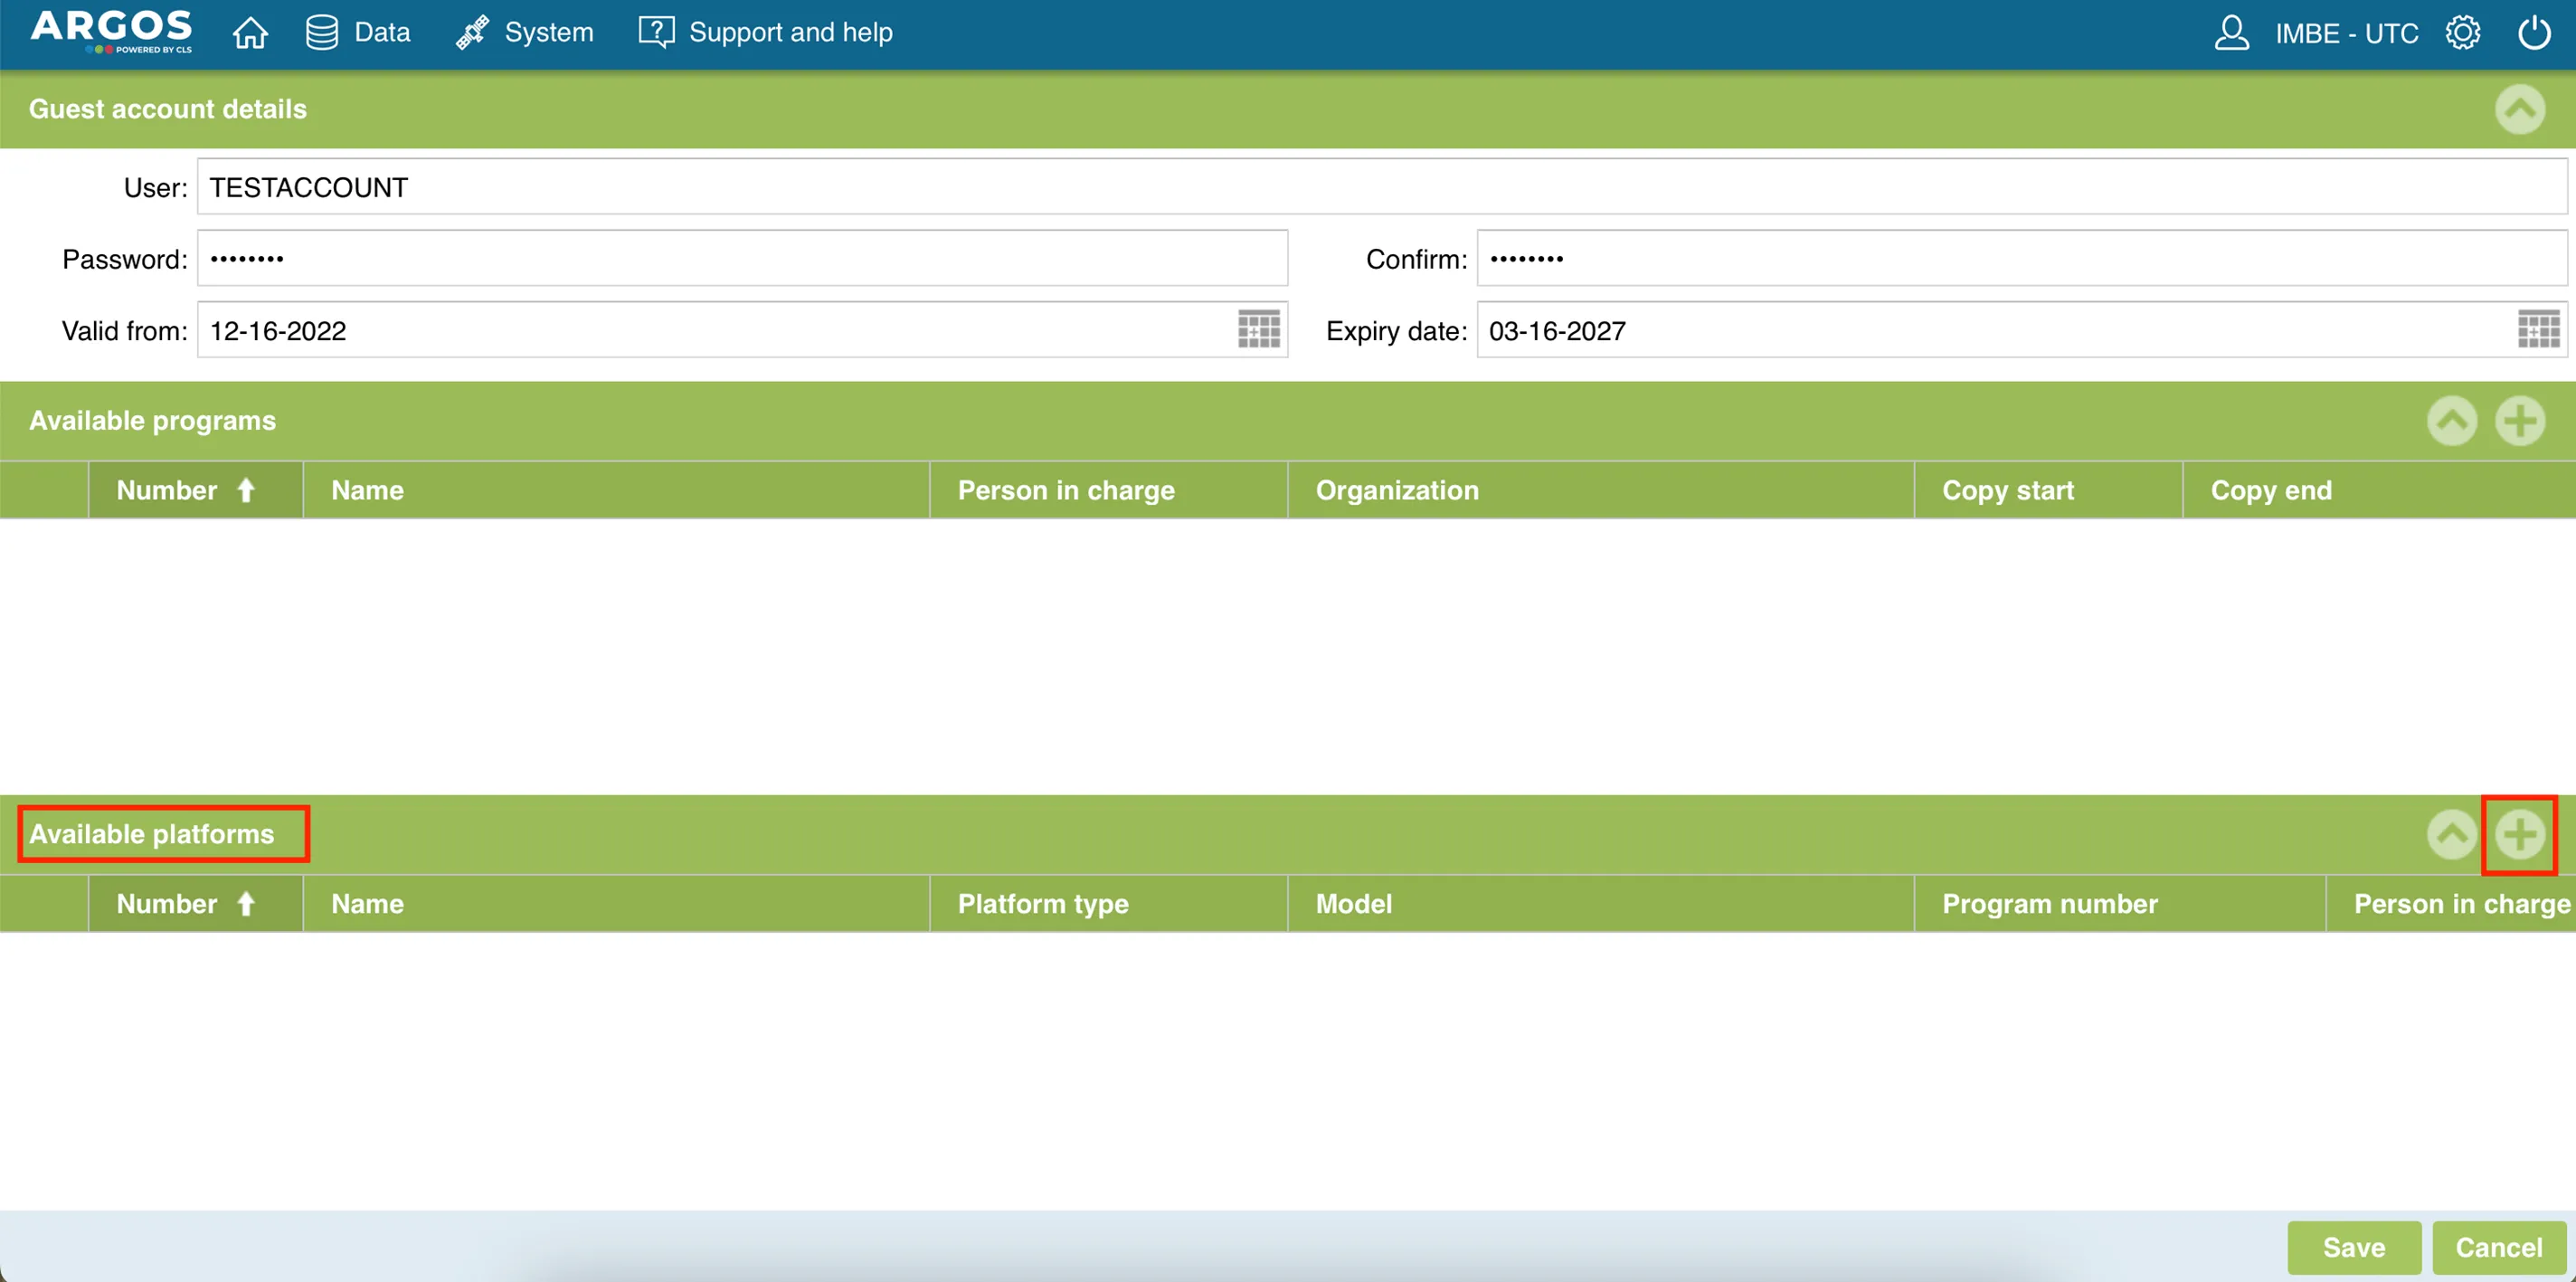Collapse the Available platforms section
The height and width of the screenshot is (1282, 2576).
point(2451,834)
